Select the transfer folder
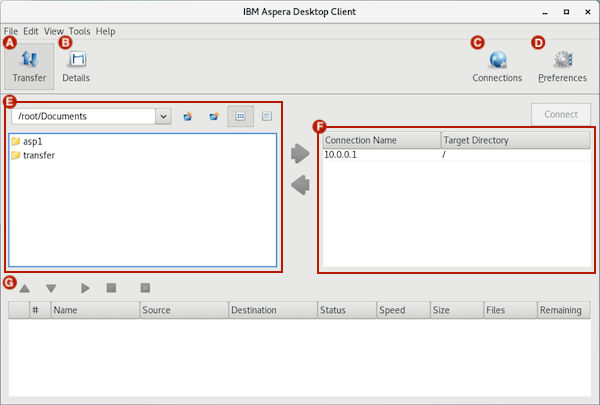Image resolution: width=600 pixels, height=405 pixels. (x=33, y=155)
